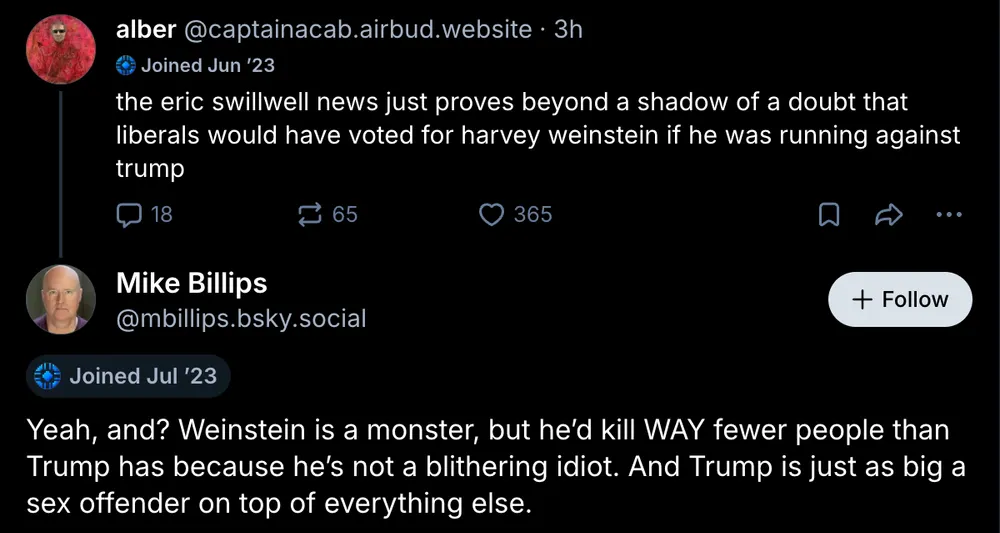This screenshot has height=533, width=1000.
Task: Like alber's post with the heart icon
Action: (491, 214)
